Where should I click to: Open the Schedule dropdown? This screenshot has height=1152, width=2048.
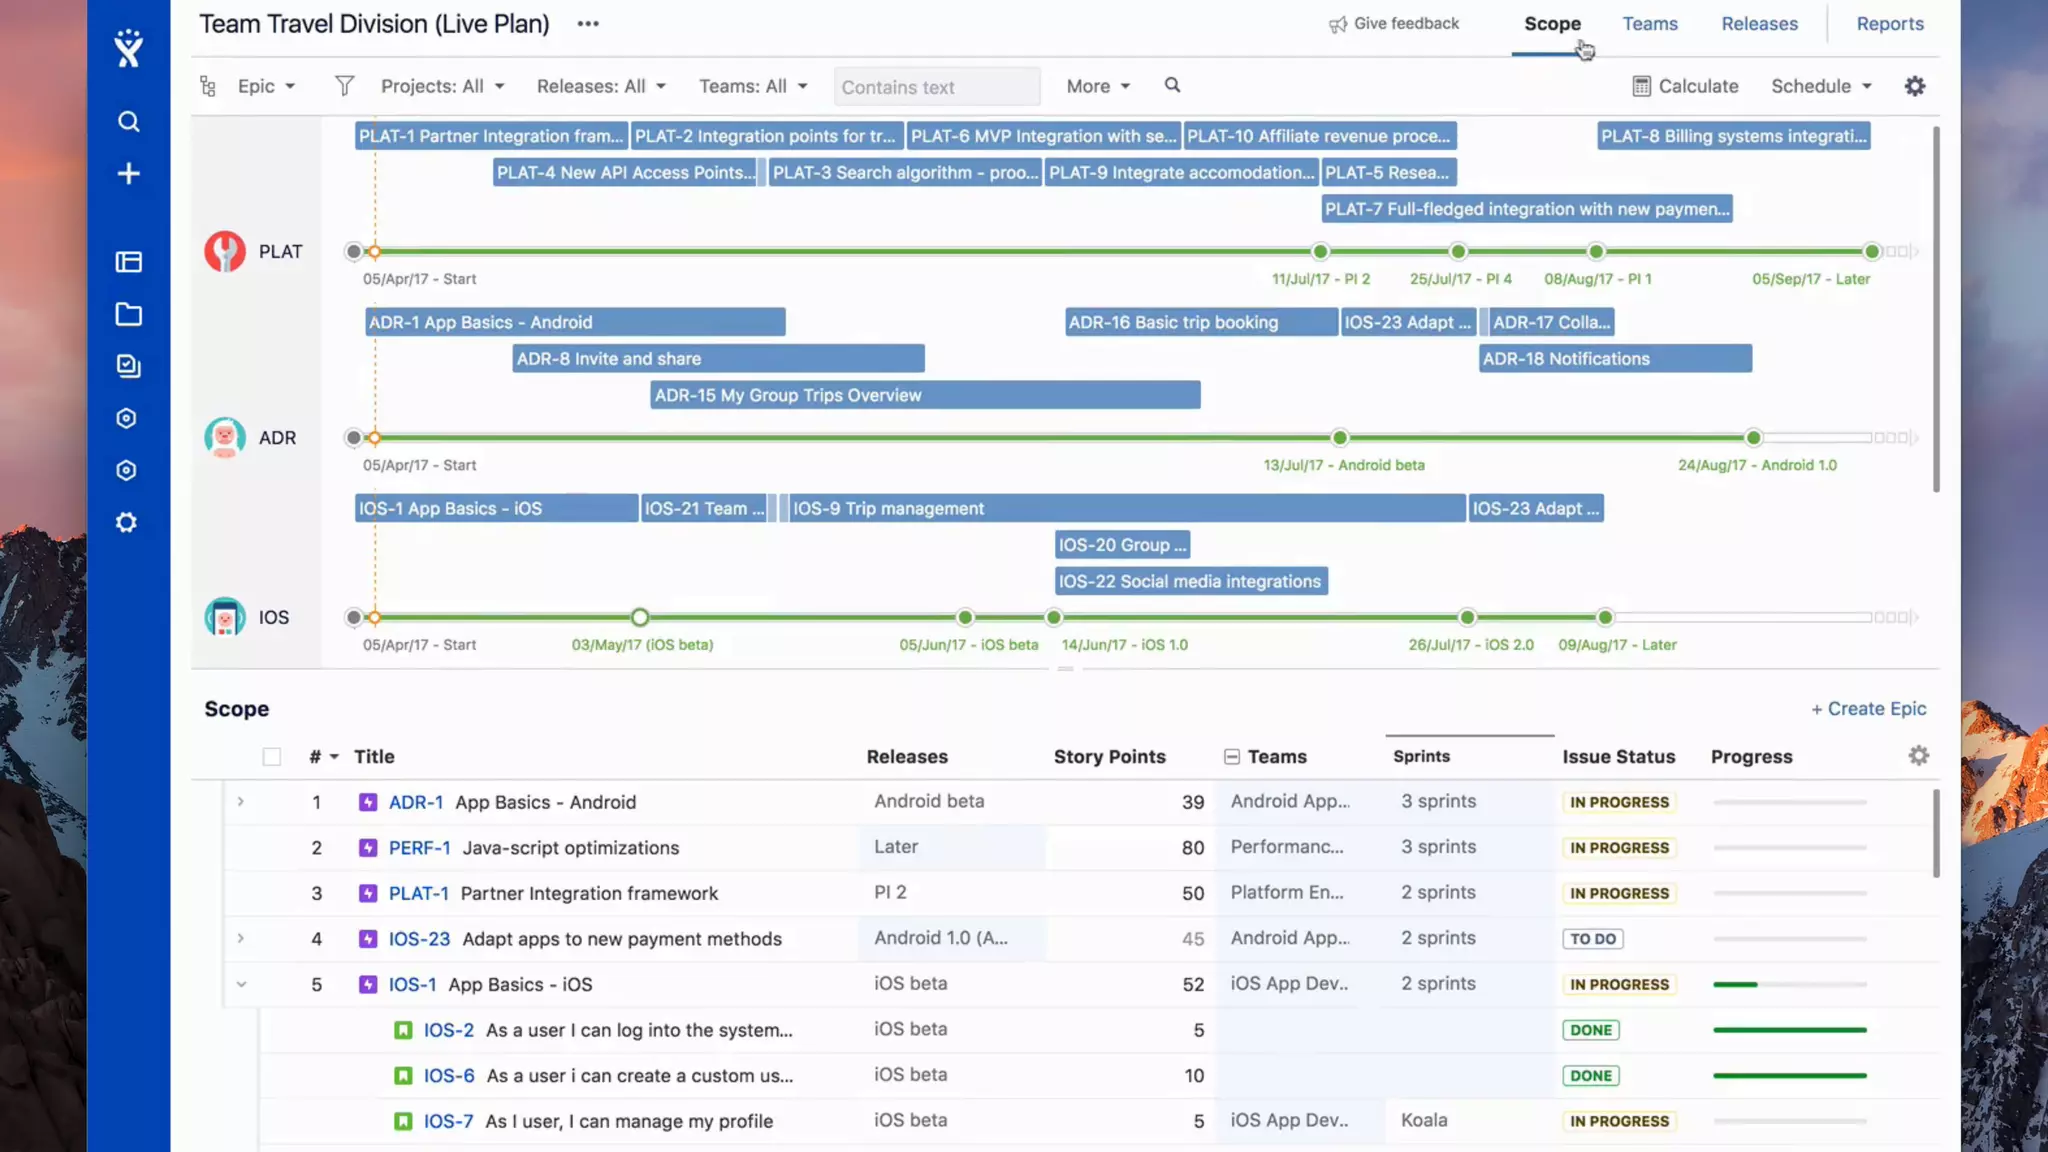coord(1820,86)
